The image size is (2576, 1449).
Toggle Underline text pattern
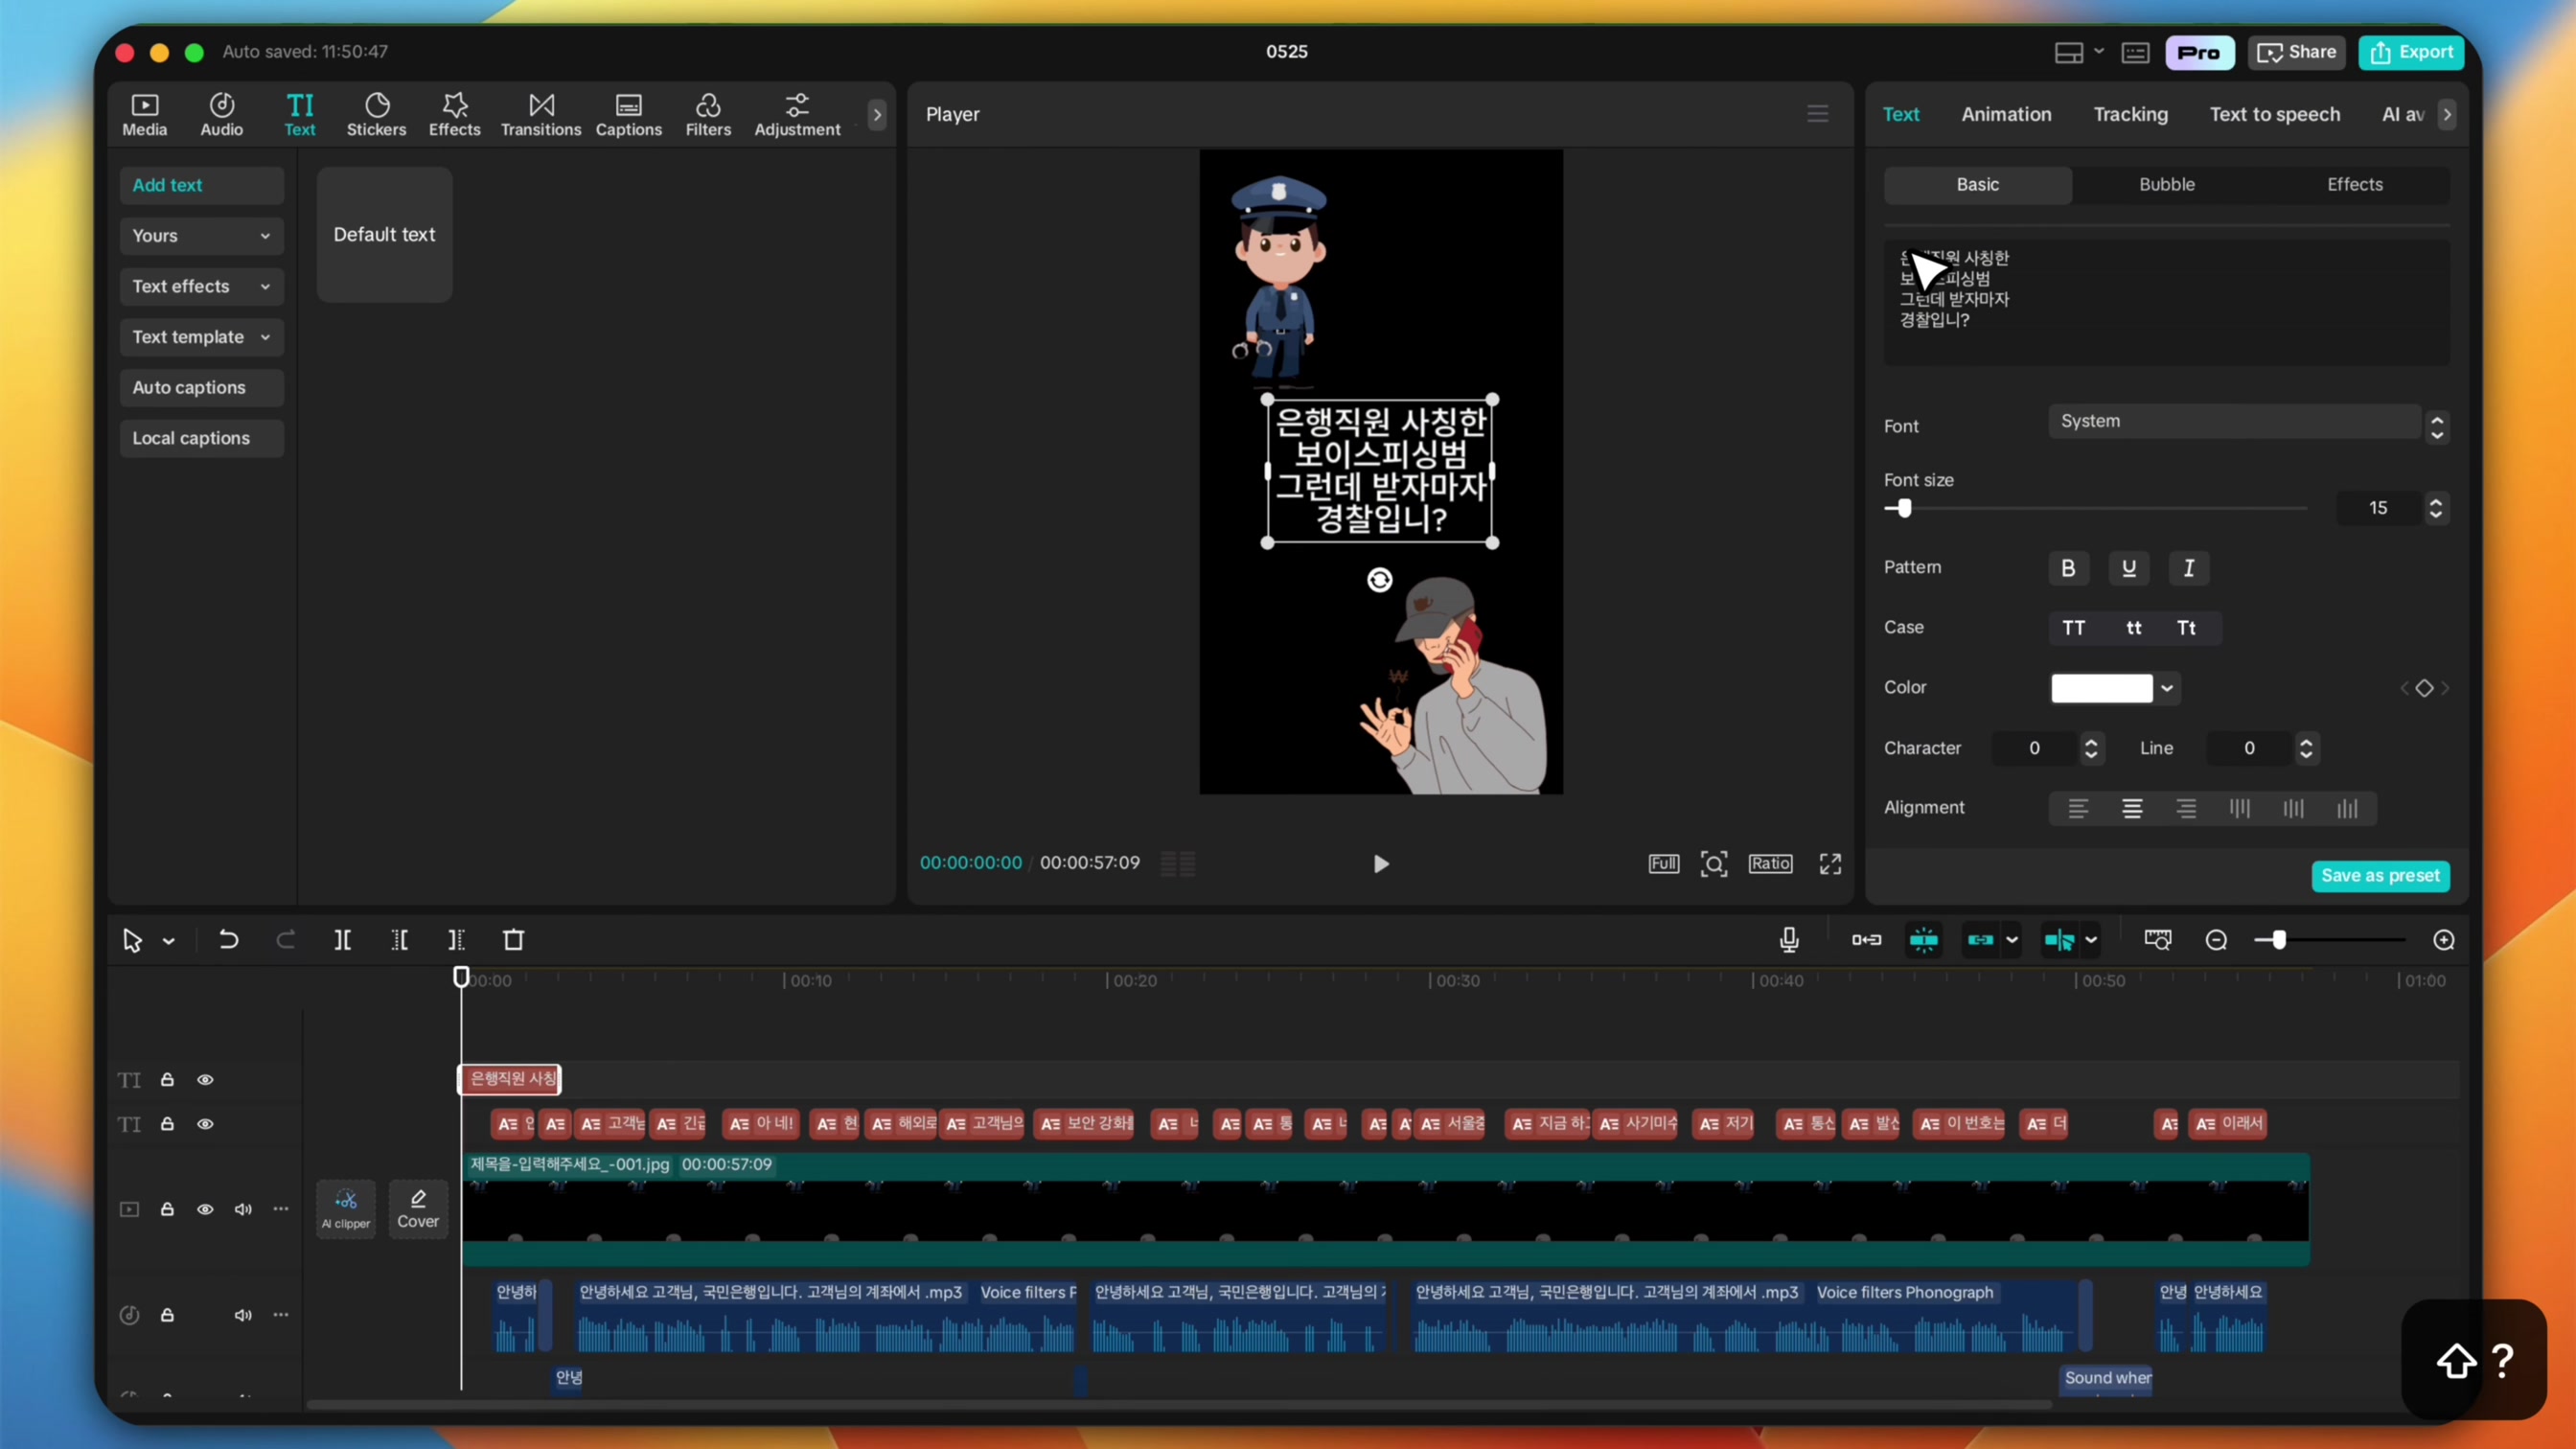[x=2129, y=568]
